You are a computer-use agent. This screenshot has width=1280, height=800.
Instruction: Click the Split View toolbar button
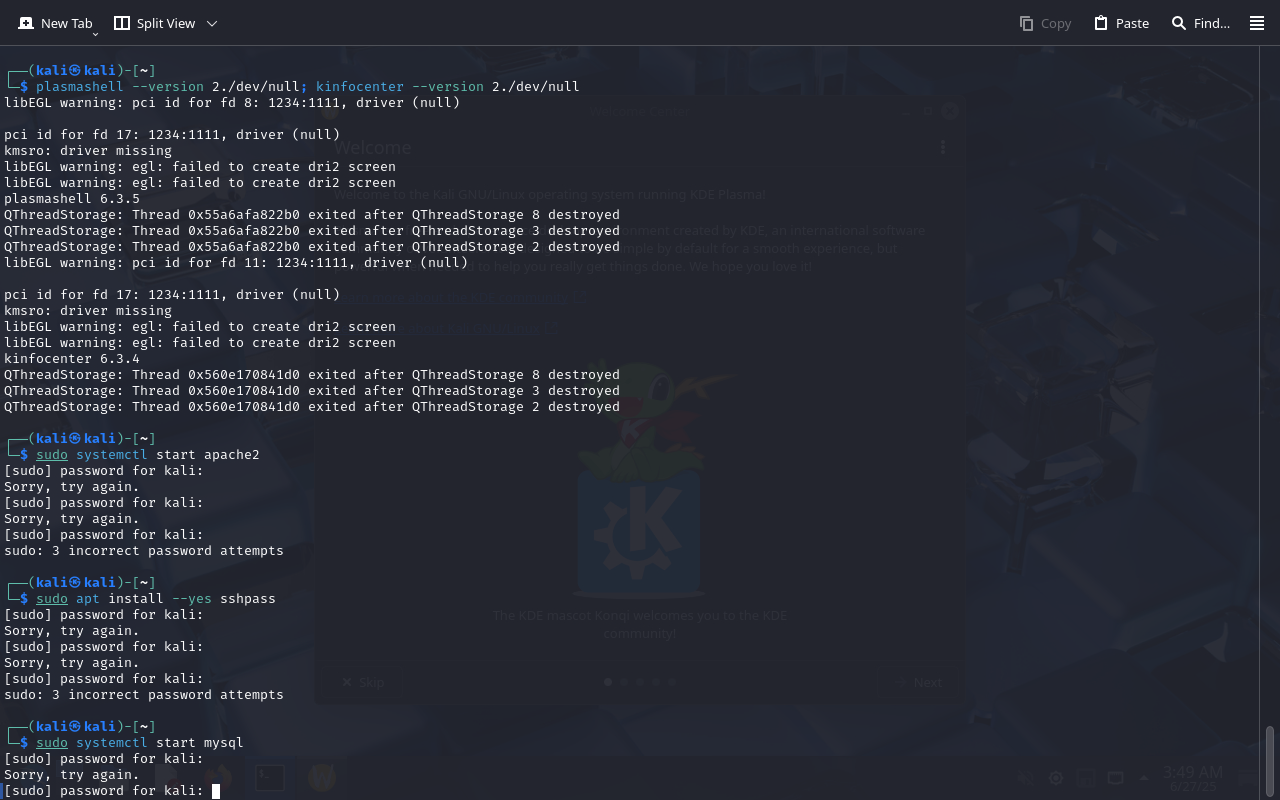click(155, 23)
